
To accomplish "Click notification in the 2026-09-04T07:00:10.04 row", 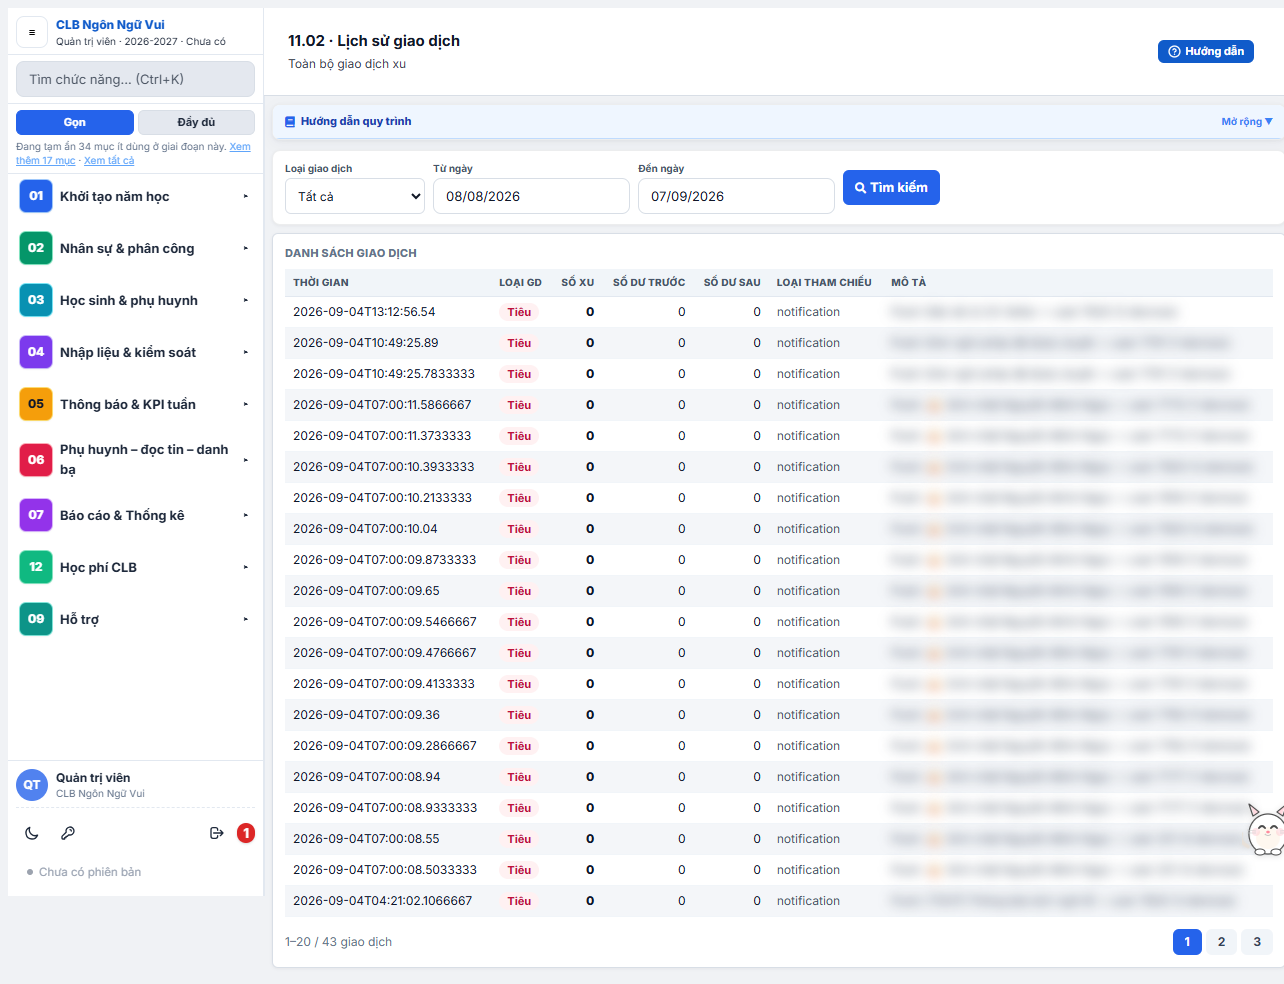I will coord(808,529).
